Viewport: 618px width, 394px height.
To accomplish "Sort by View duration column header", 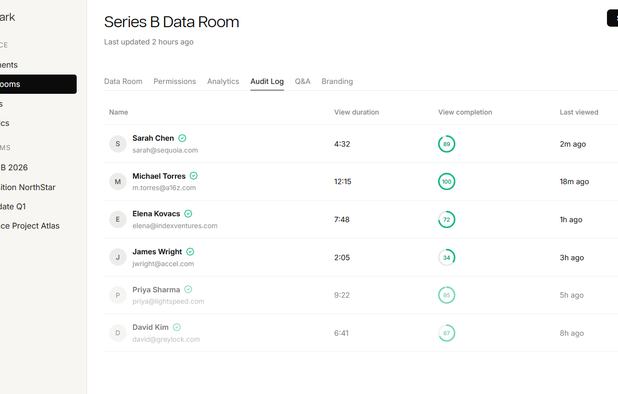I will (x=356, y=112).
